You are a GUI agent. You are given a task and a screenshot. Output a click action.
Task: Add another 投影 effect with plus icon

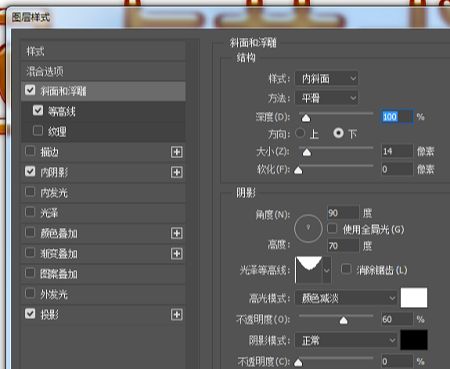click(x=176, y=314)
